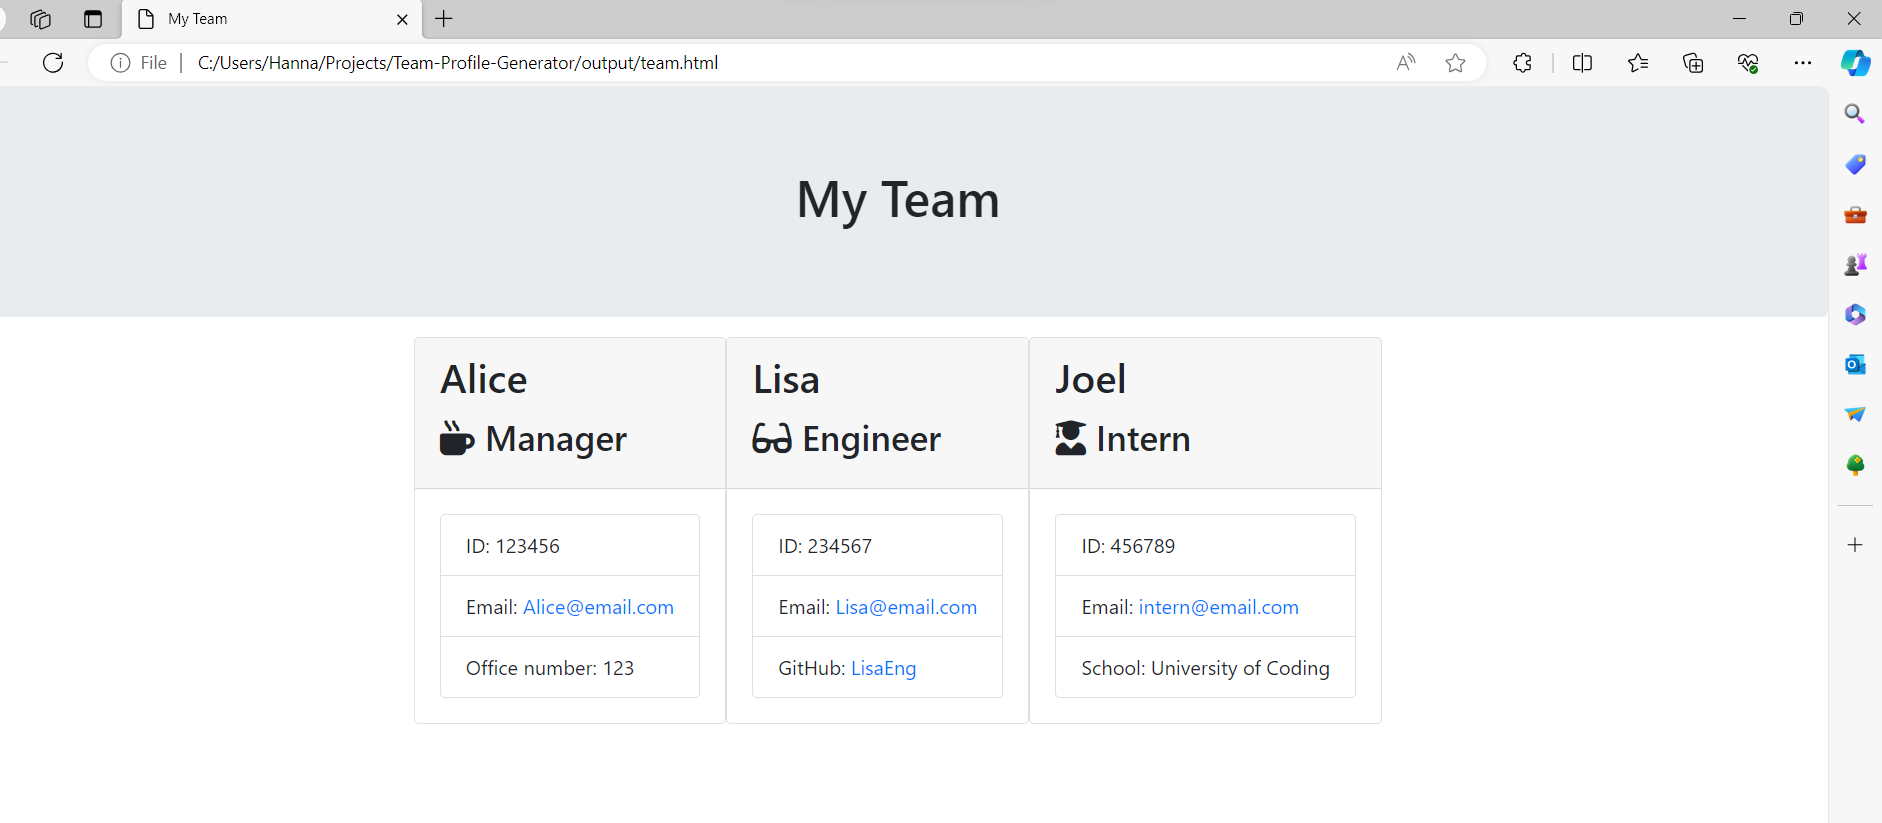Click intern@email.com email link
1882x823 pixels.
[x=1218, y=607]
